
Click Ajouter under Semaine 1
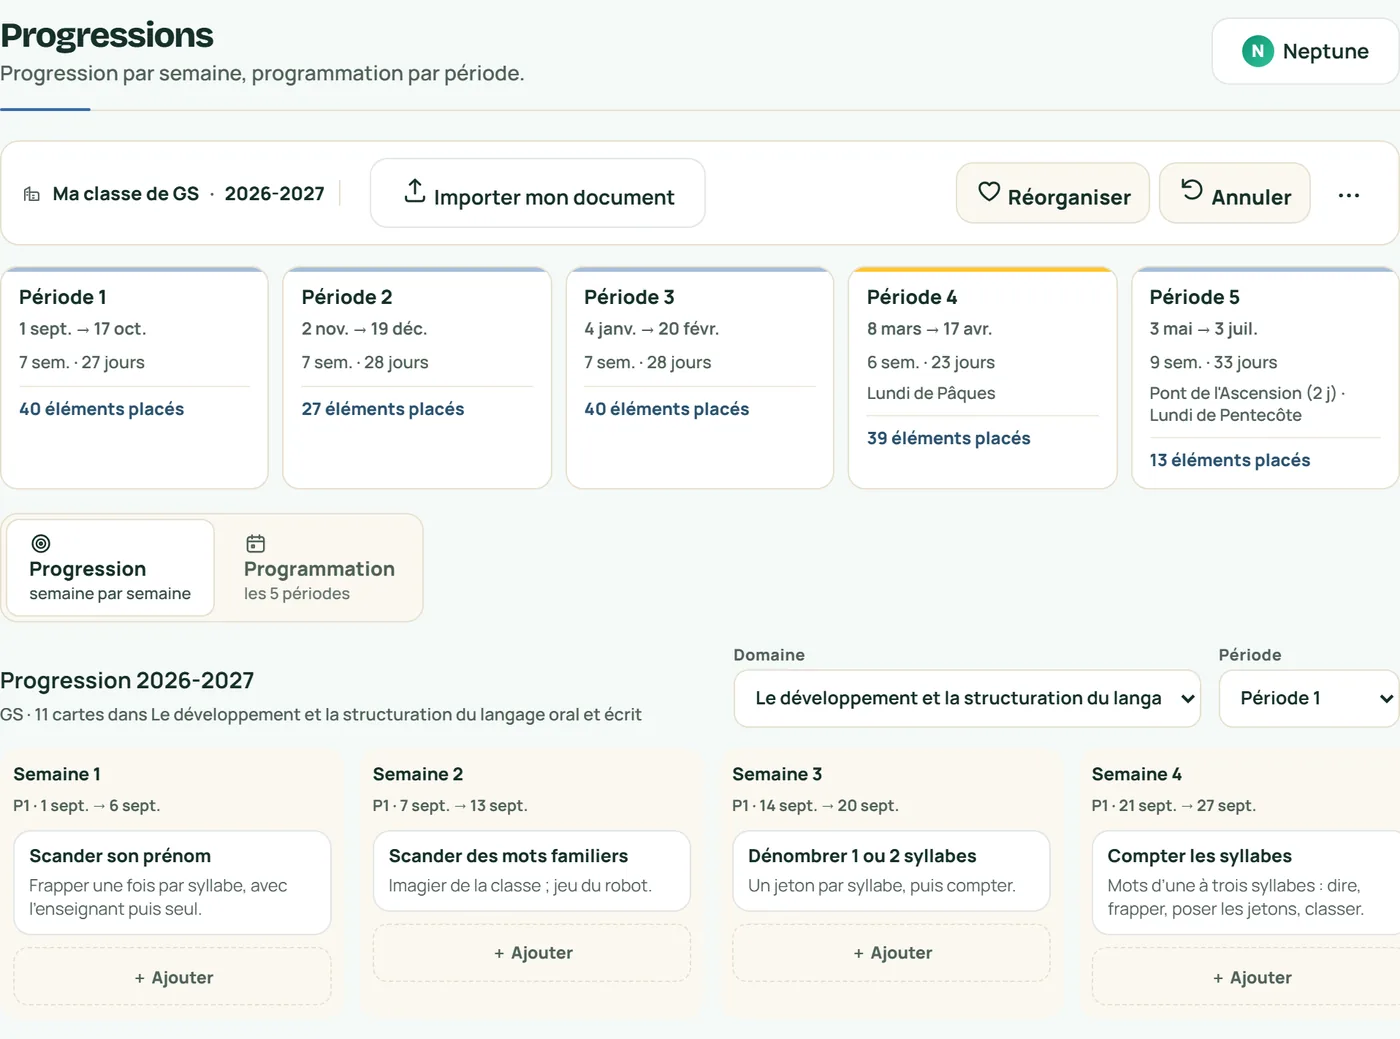click(172, 977)
